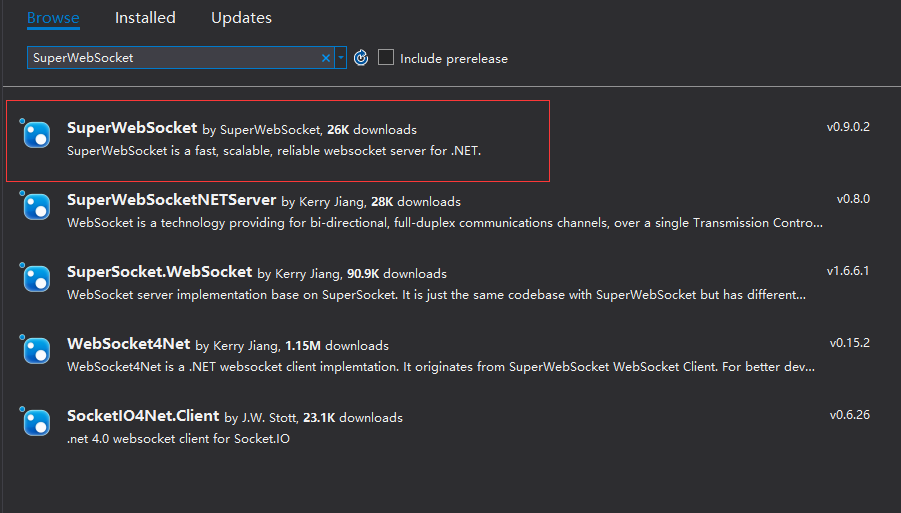Select the SuperWebSocket package icon
Image resolution: width=901 pixels, height=513 pixels.
click(36, 133)
